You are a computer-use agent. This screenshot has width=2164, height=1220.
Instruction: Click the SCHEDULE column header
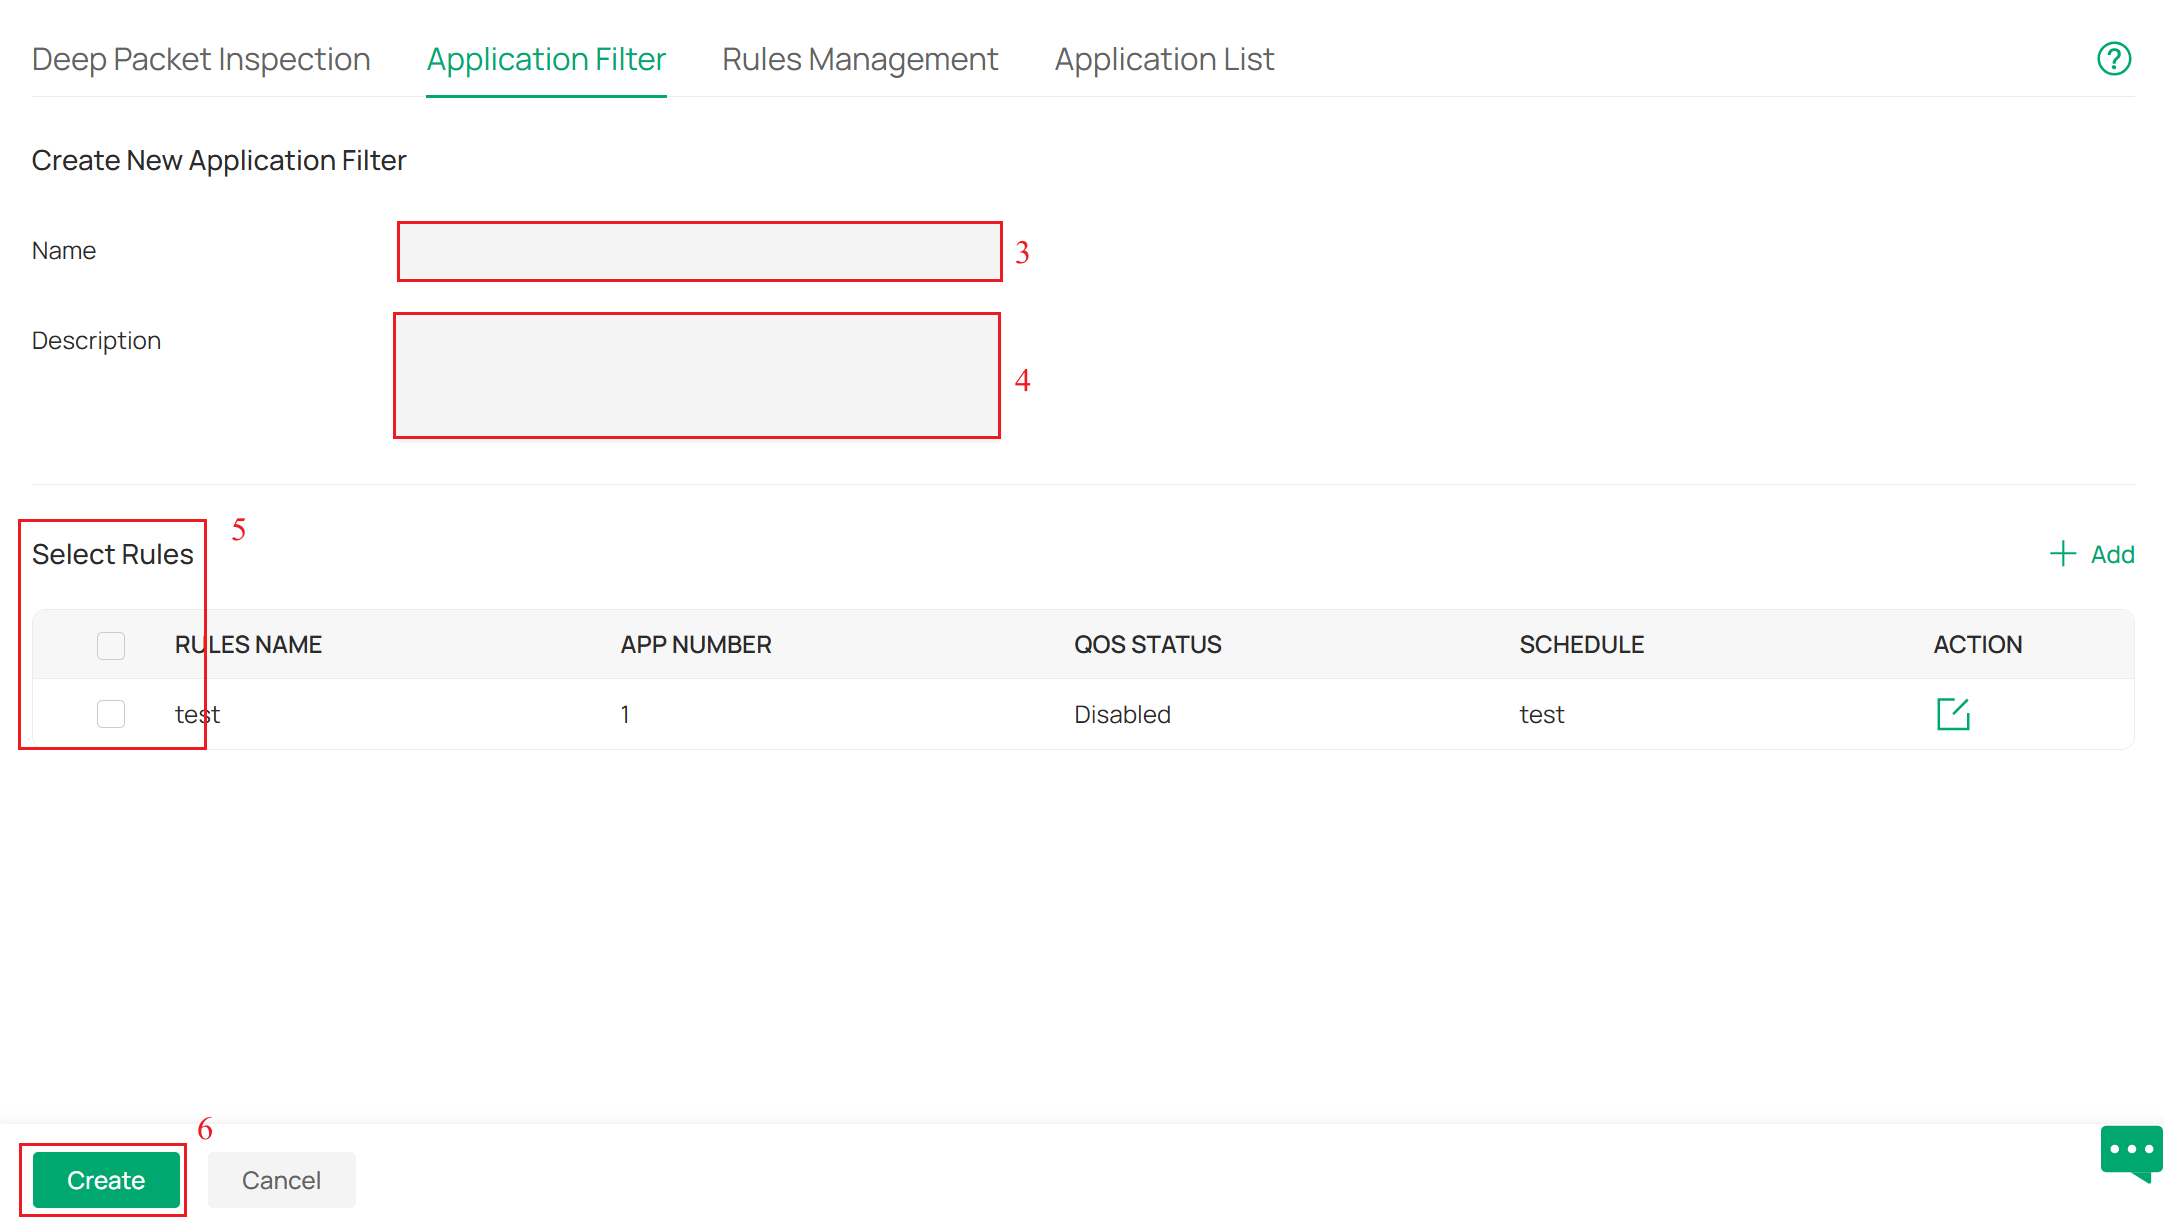coord(1582,644)
